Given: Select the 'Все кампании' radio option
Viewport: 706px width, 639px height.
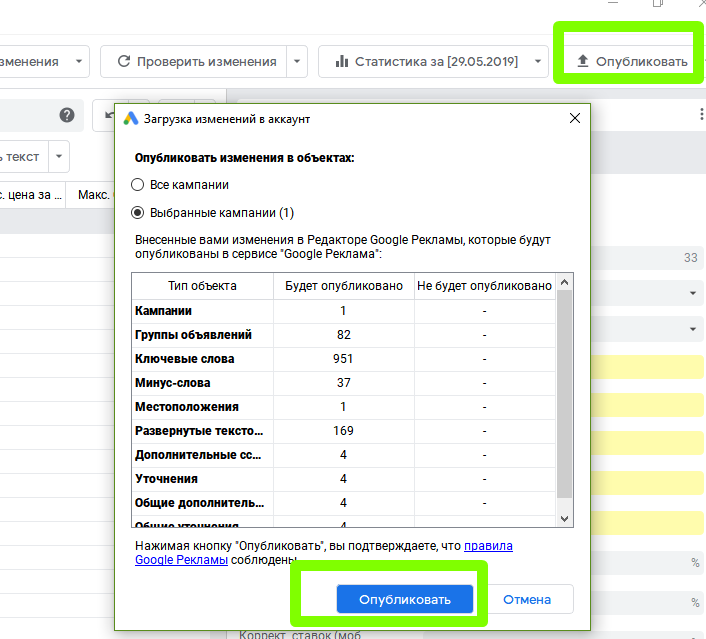Looking at the screenshot, I should pos(137,185).
